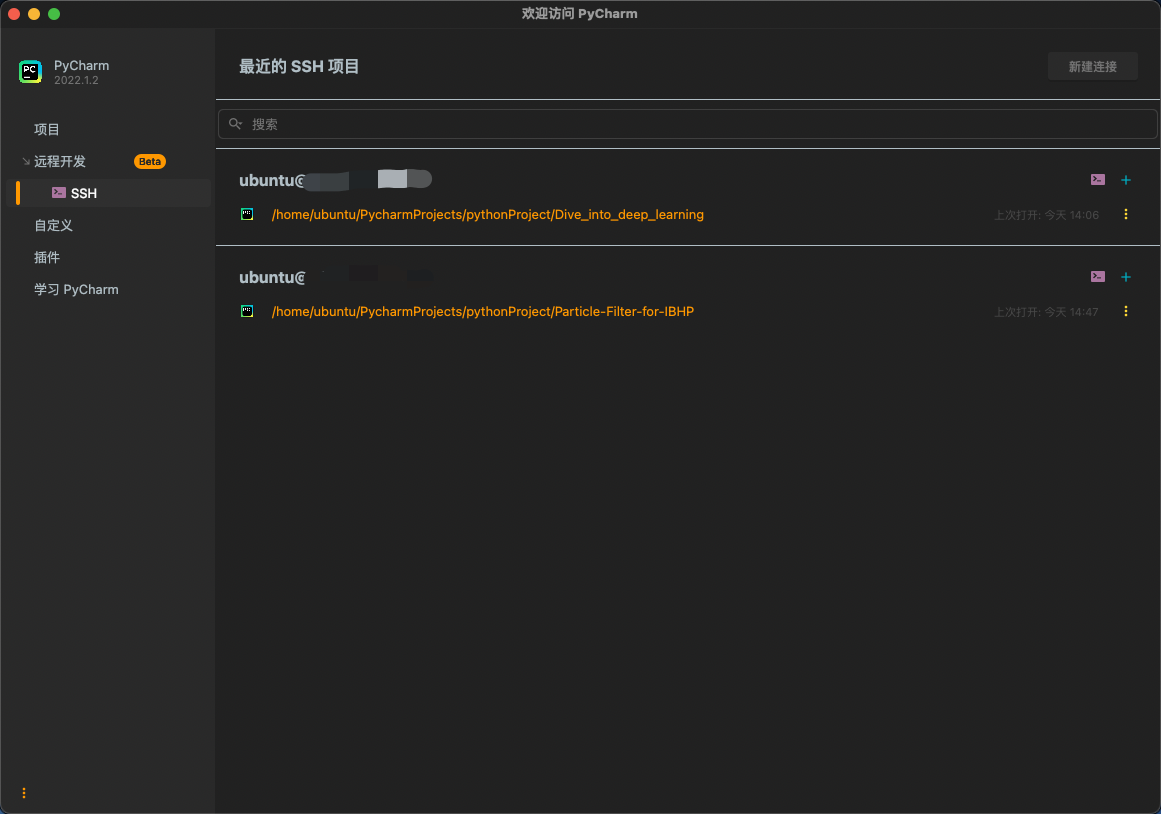Screen dimensions: 1161x814
Task: Open Particle-Filter-for-IBHP project link
Action: point(483,312)
